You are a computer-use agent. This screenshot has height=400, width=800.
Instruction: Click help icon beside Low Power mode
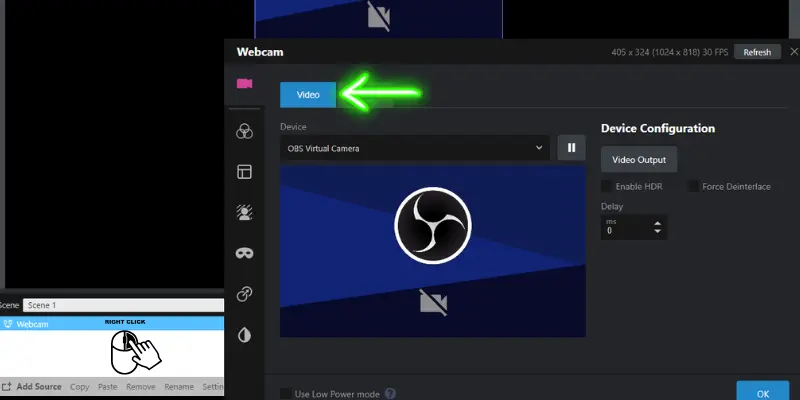[x=390, y=394]
